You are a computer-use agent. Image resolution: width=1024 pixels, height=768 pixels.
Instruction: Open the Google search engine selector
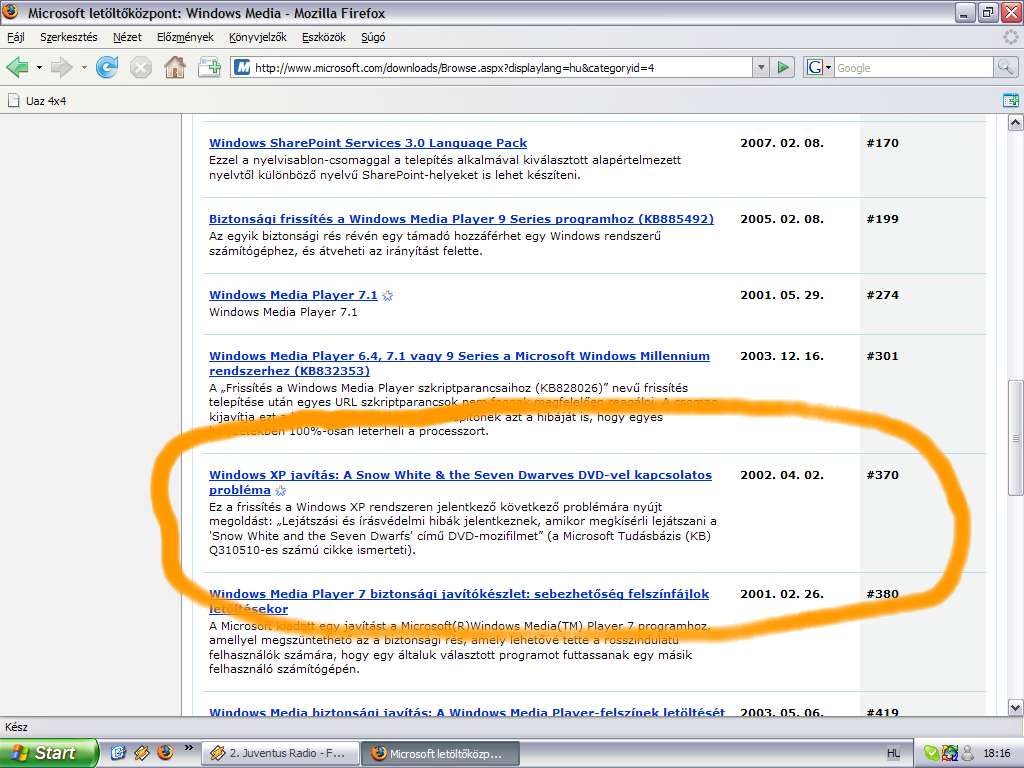click(x=819, y=67)
